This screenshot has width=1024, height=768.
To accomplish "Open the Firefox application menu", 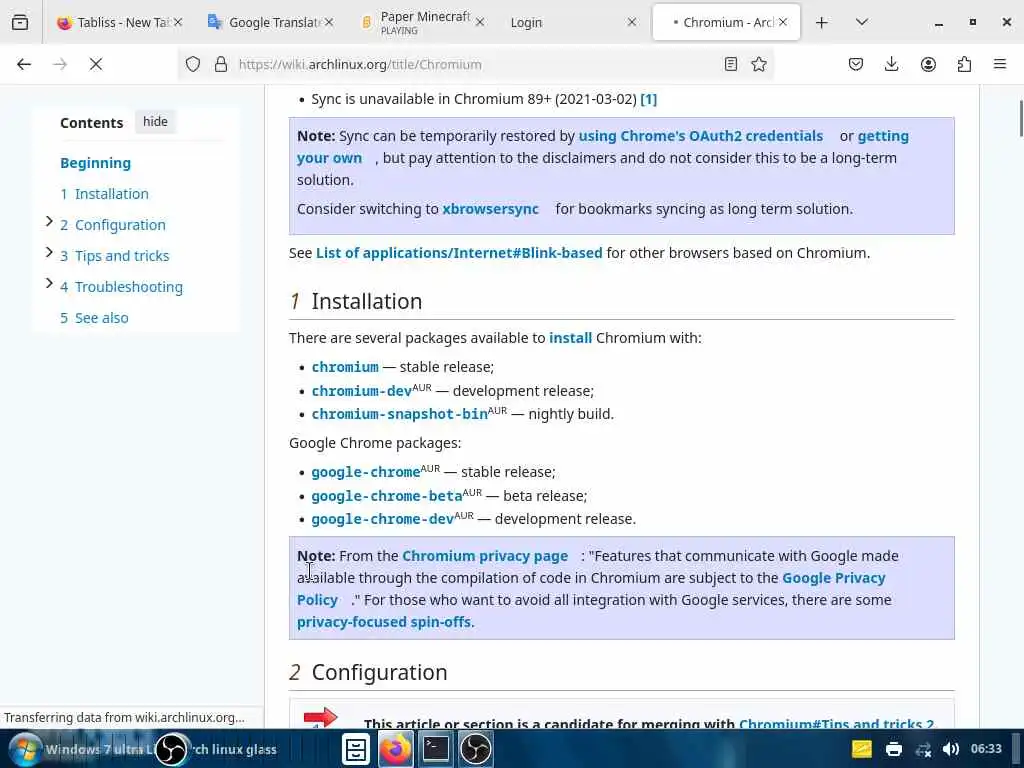I will tap(1000, 64).
